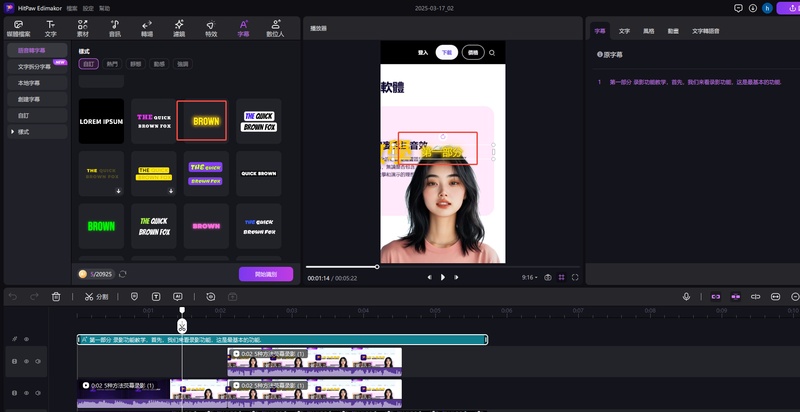The image size is (800, 412).
Task: Toggle visibility eye of the subtitle track
Action: 26,340
